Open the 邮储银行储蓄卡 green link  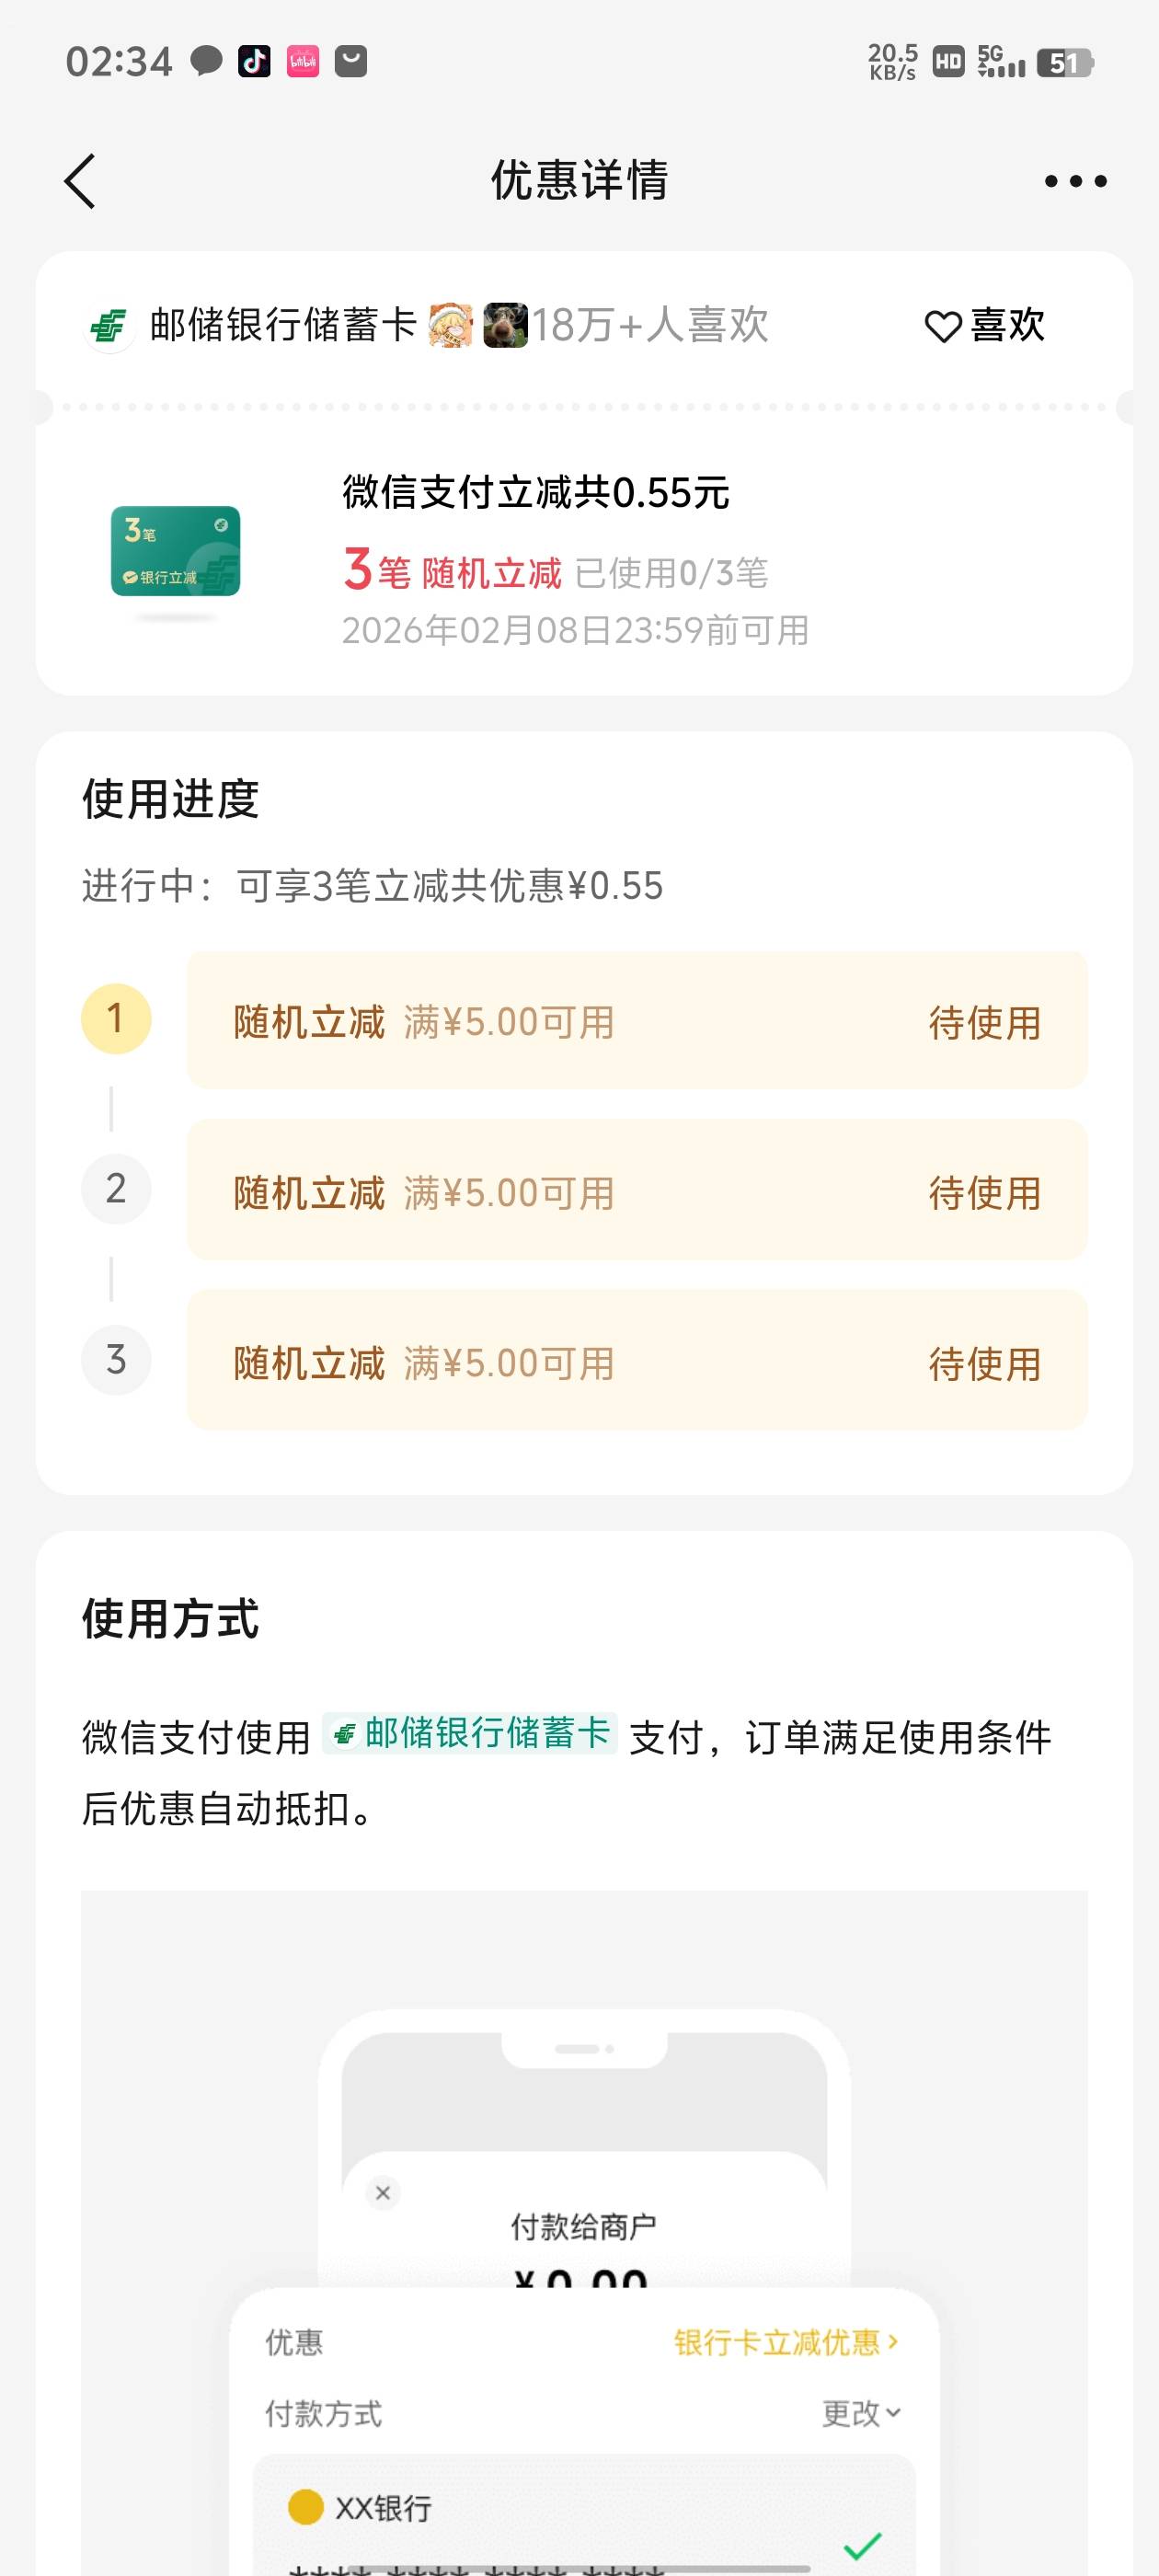click(x=471, y=1733)
